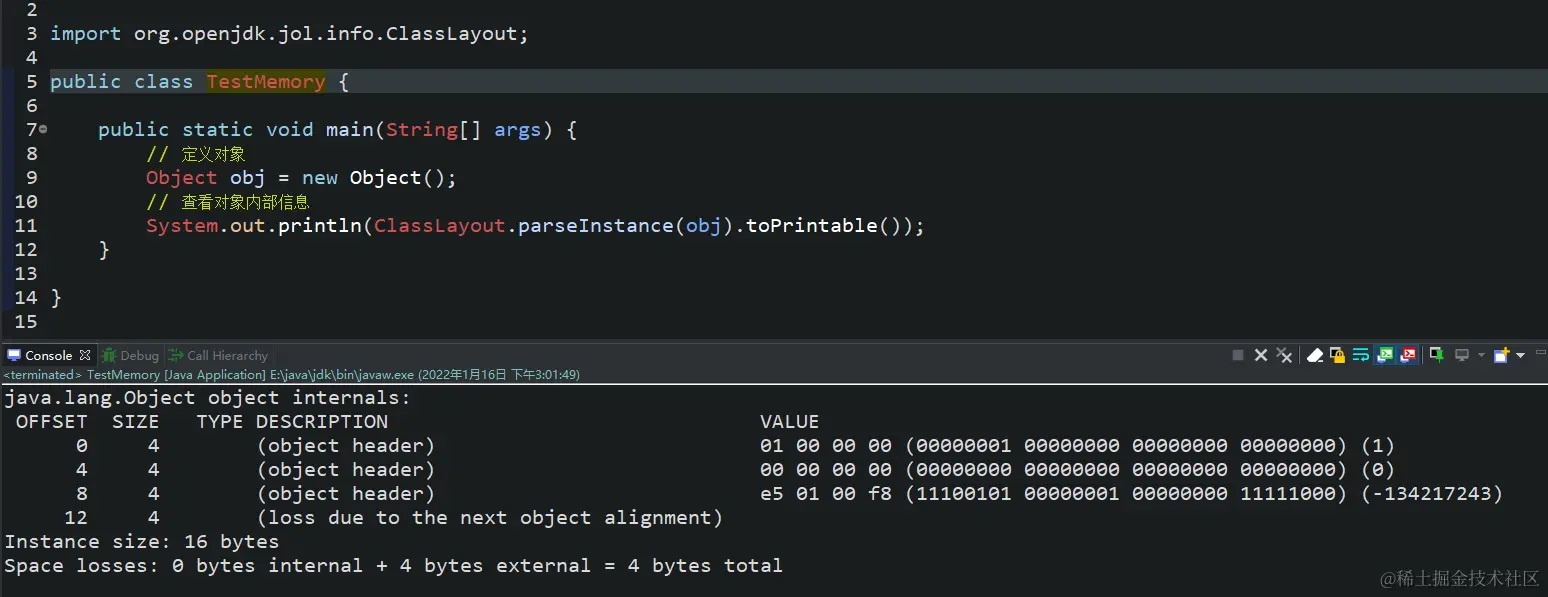This screenshot has height=597, width=1548.
Task: Click the bug icon on the Debug tab
Action: click(109, 355)
